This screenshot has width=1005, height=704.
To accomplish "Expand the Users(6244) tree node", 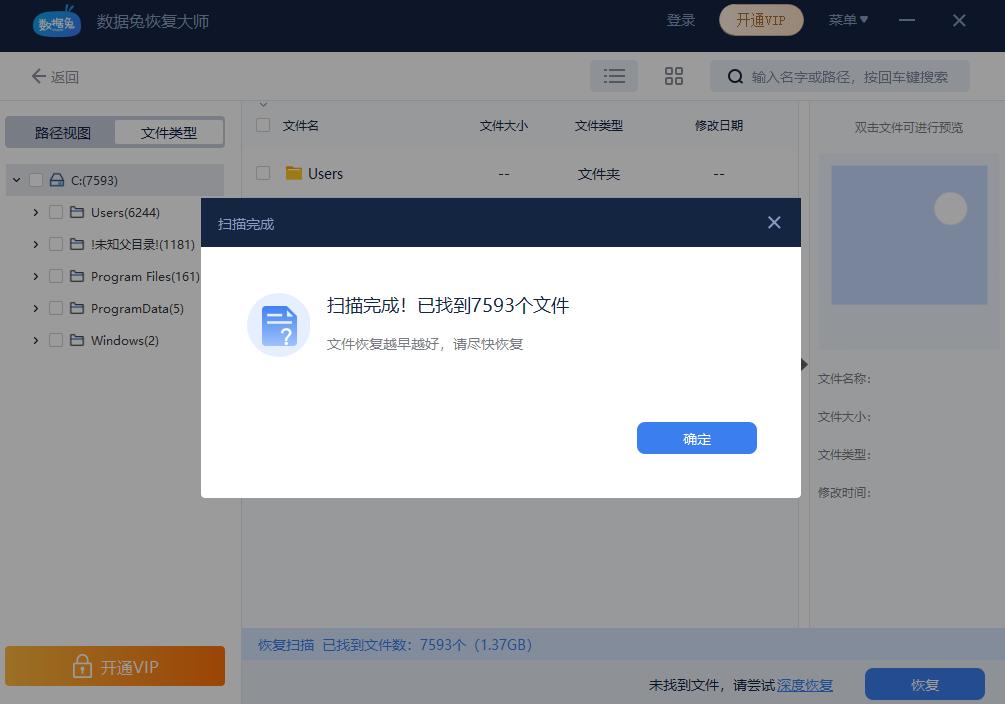I will [x=35, y=212].
